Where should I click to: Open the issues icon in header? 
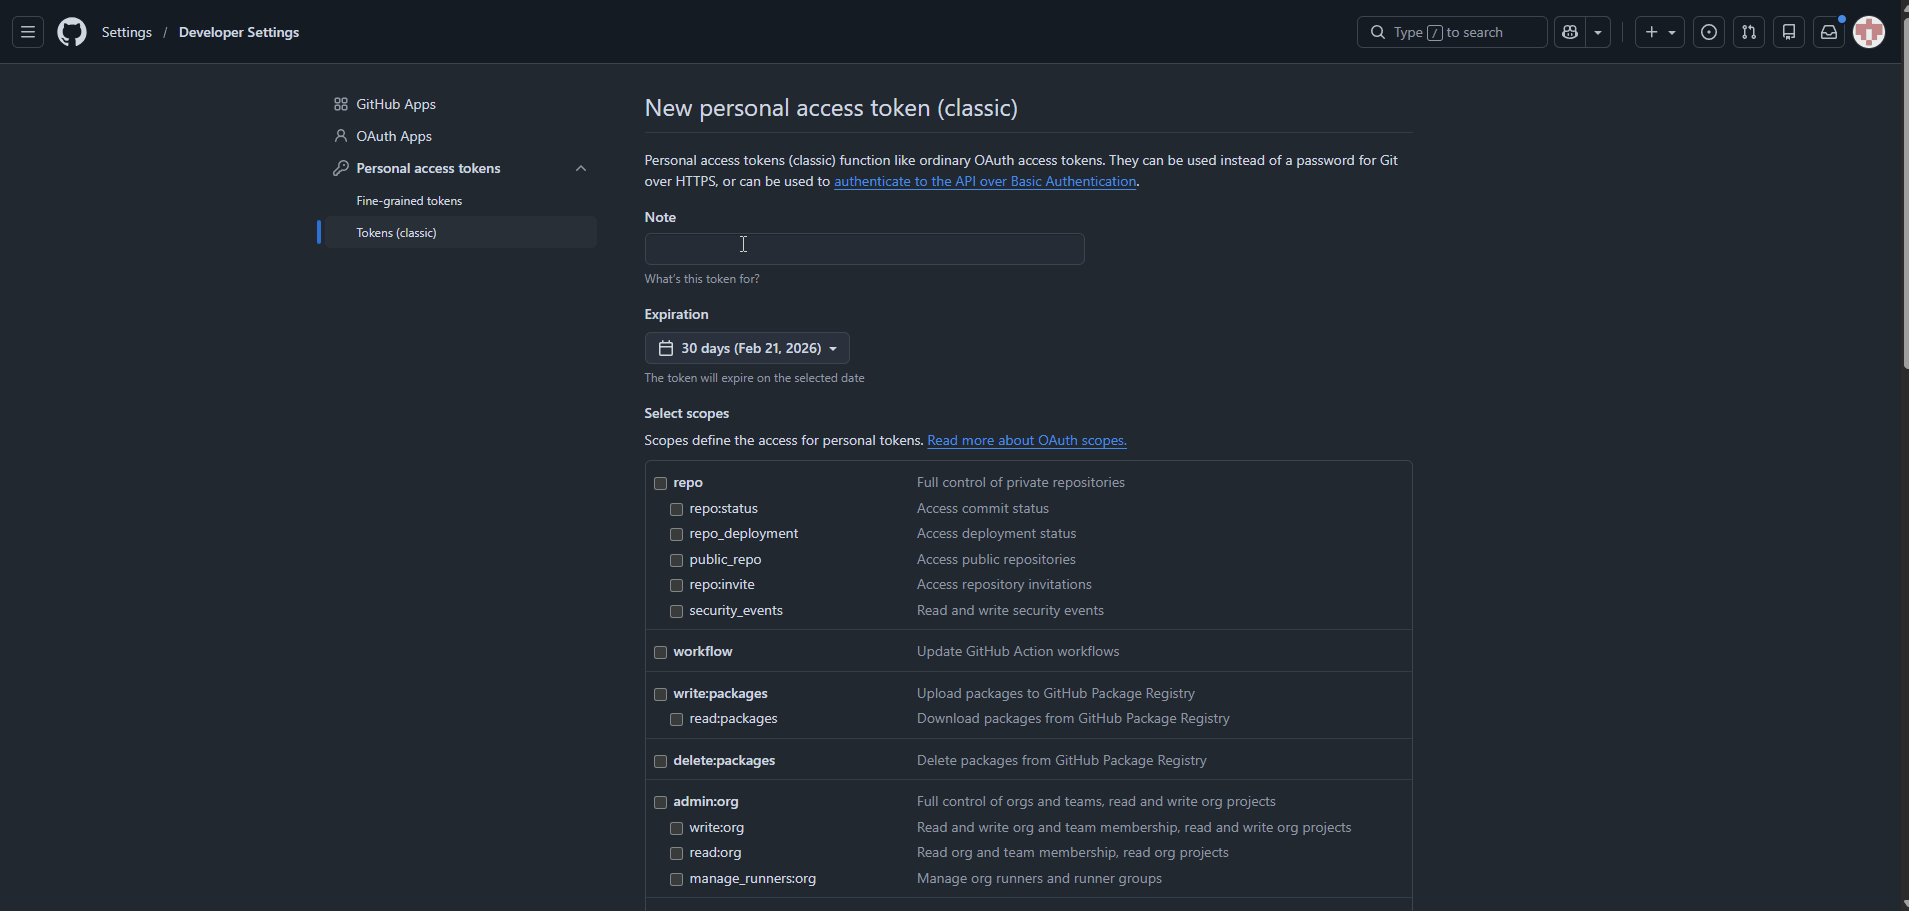pyautogui.click(x=1709, y=32)
